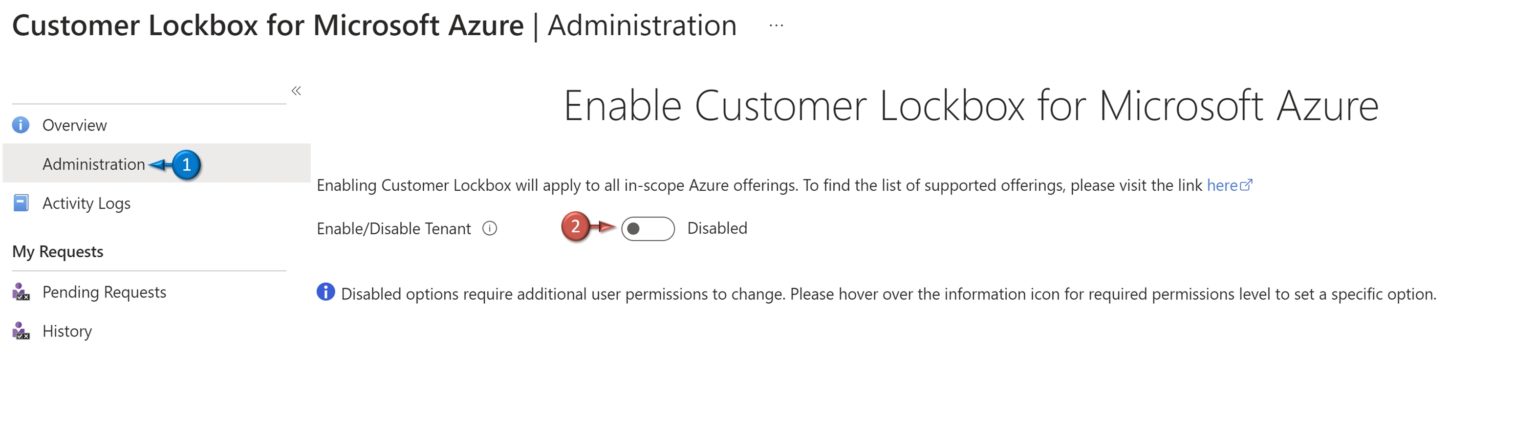The image size is (1536, 426).
Task: Click blue info icon beside permissions notice
Action: click(325, 292)
